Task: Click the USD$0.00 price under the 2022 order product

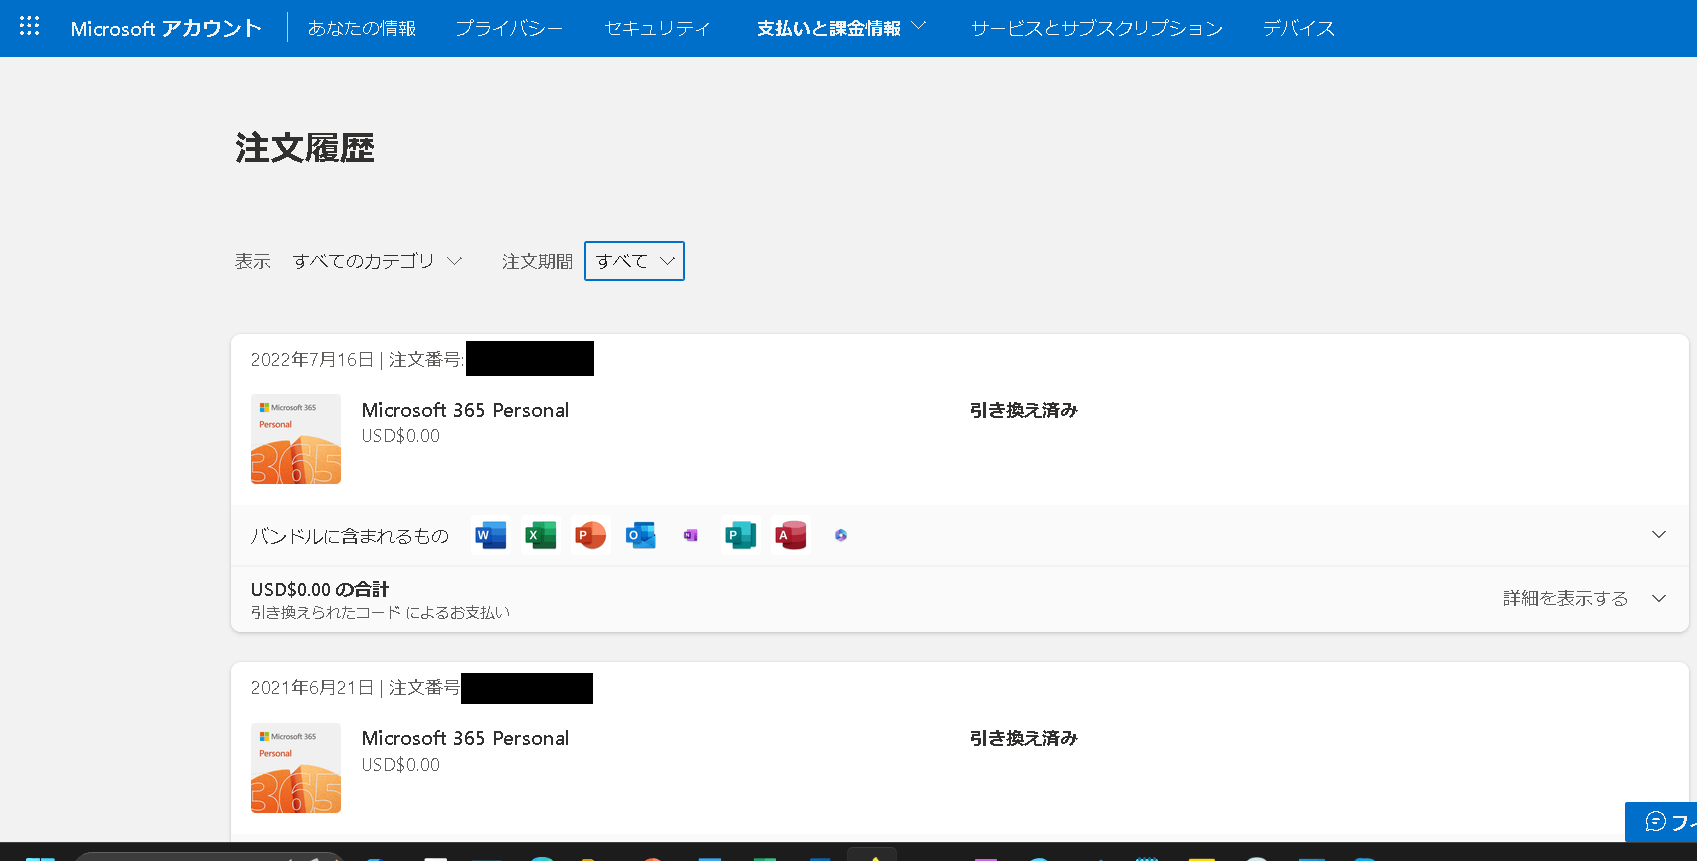Action: (x=401, y=436)
